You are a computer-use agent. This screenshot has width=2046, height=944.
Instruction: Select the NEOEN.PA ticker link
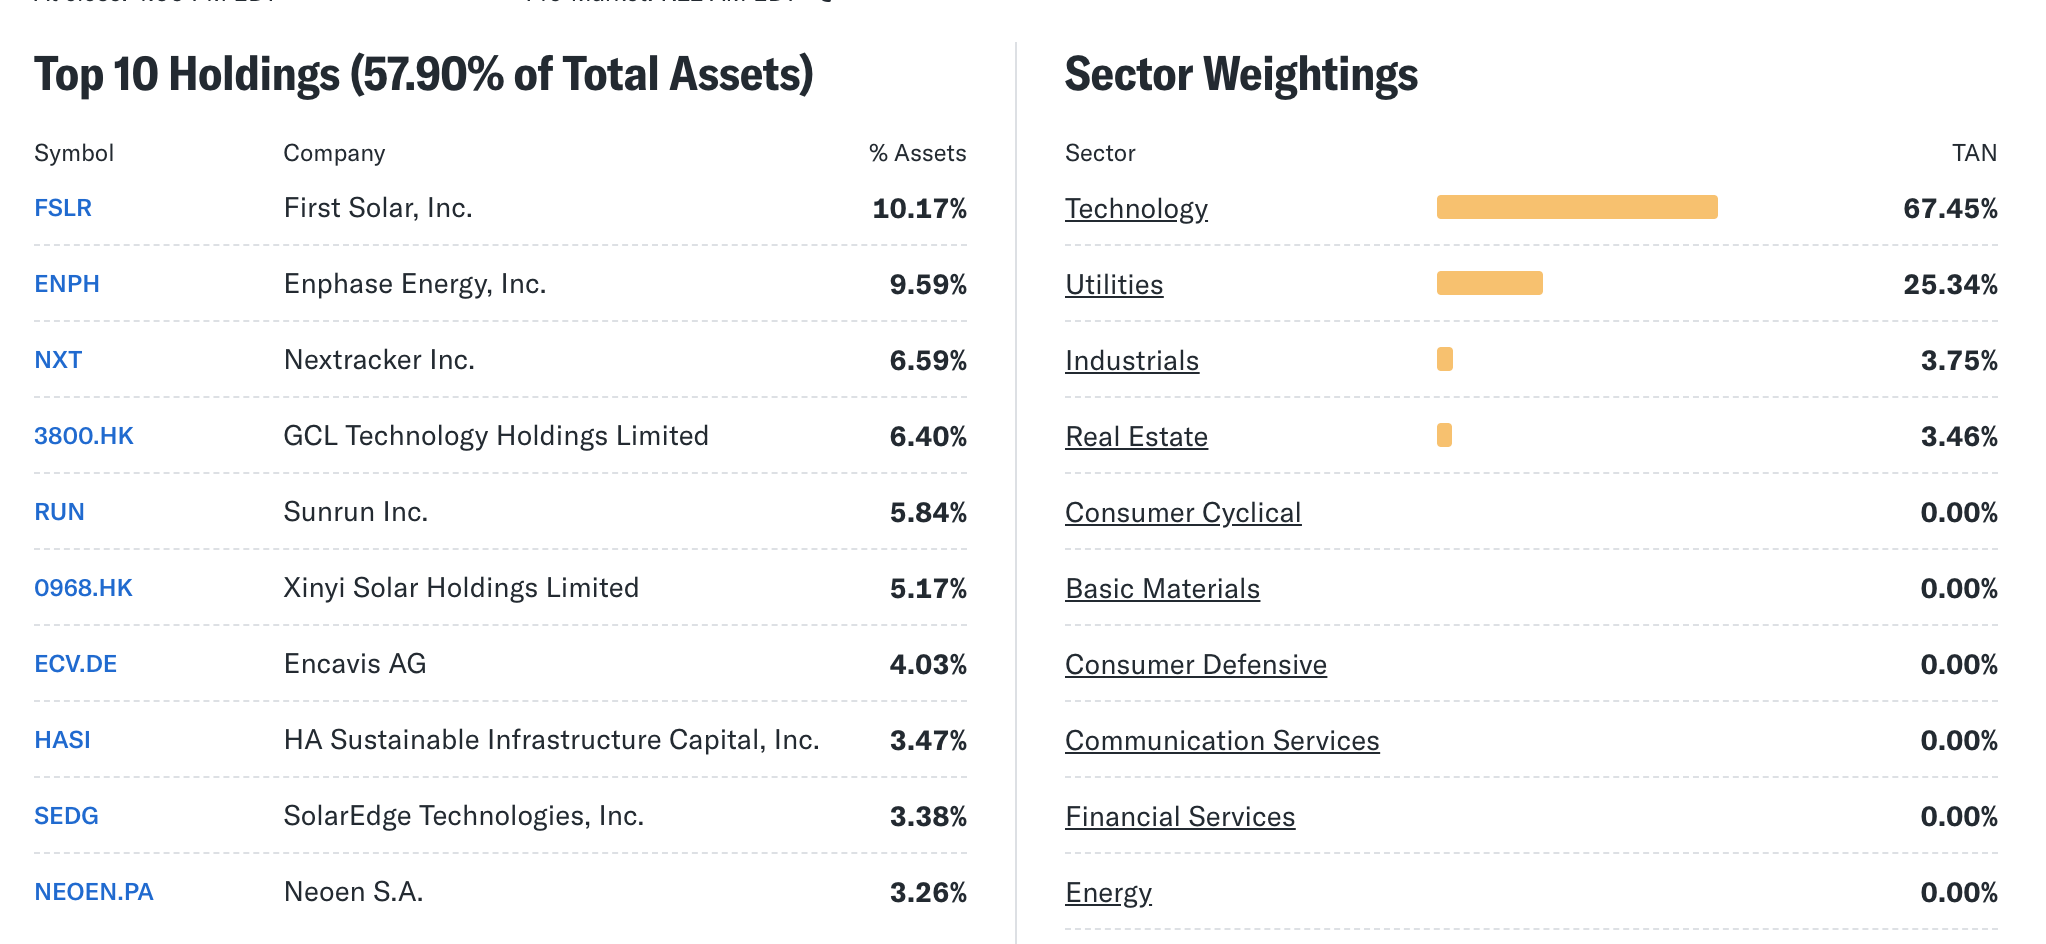tap(94, 892)
